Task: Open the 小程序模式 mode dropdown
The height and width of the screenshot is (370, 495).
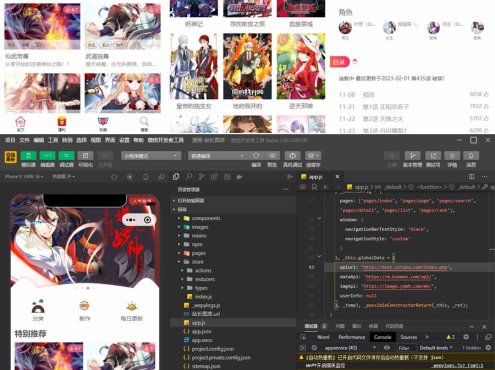Action: (151, 156)
